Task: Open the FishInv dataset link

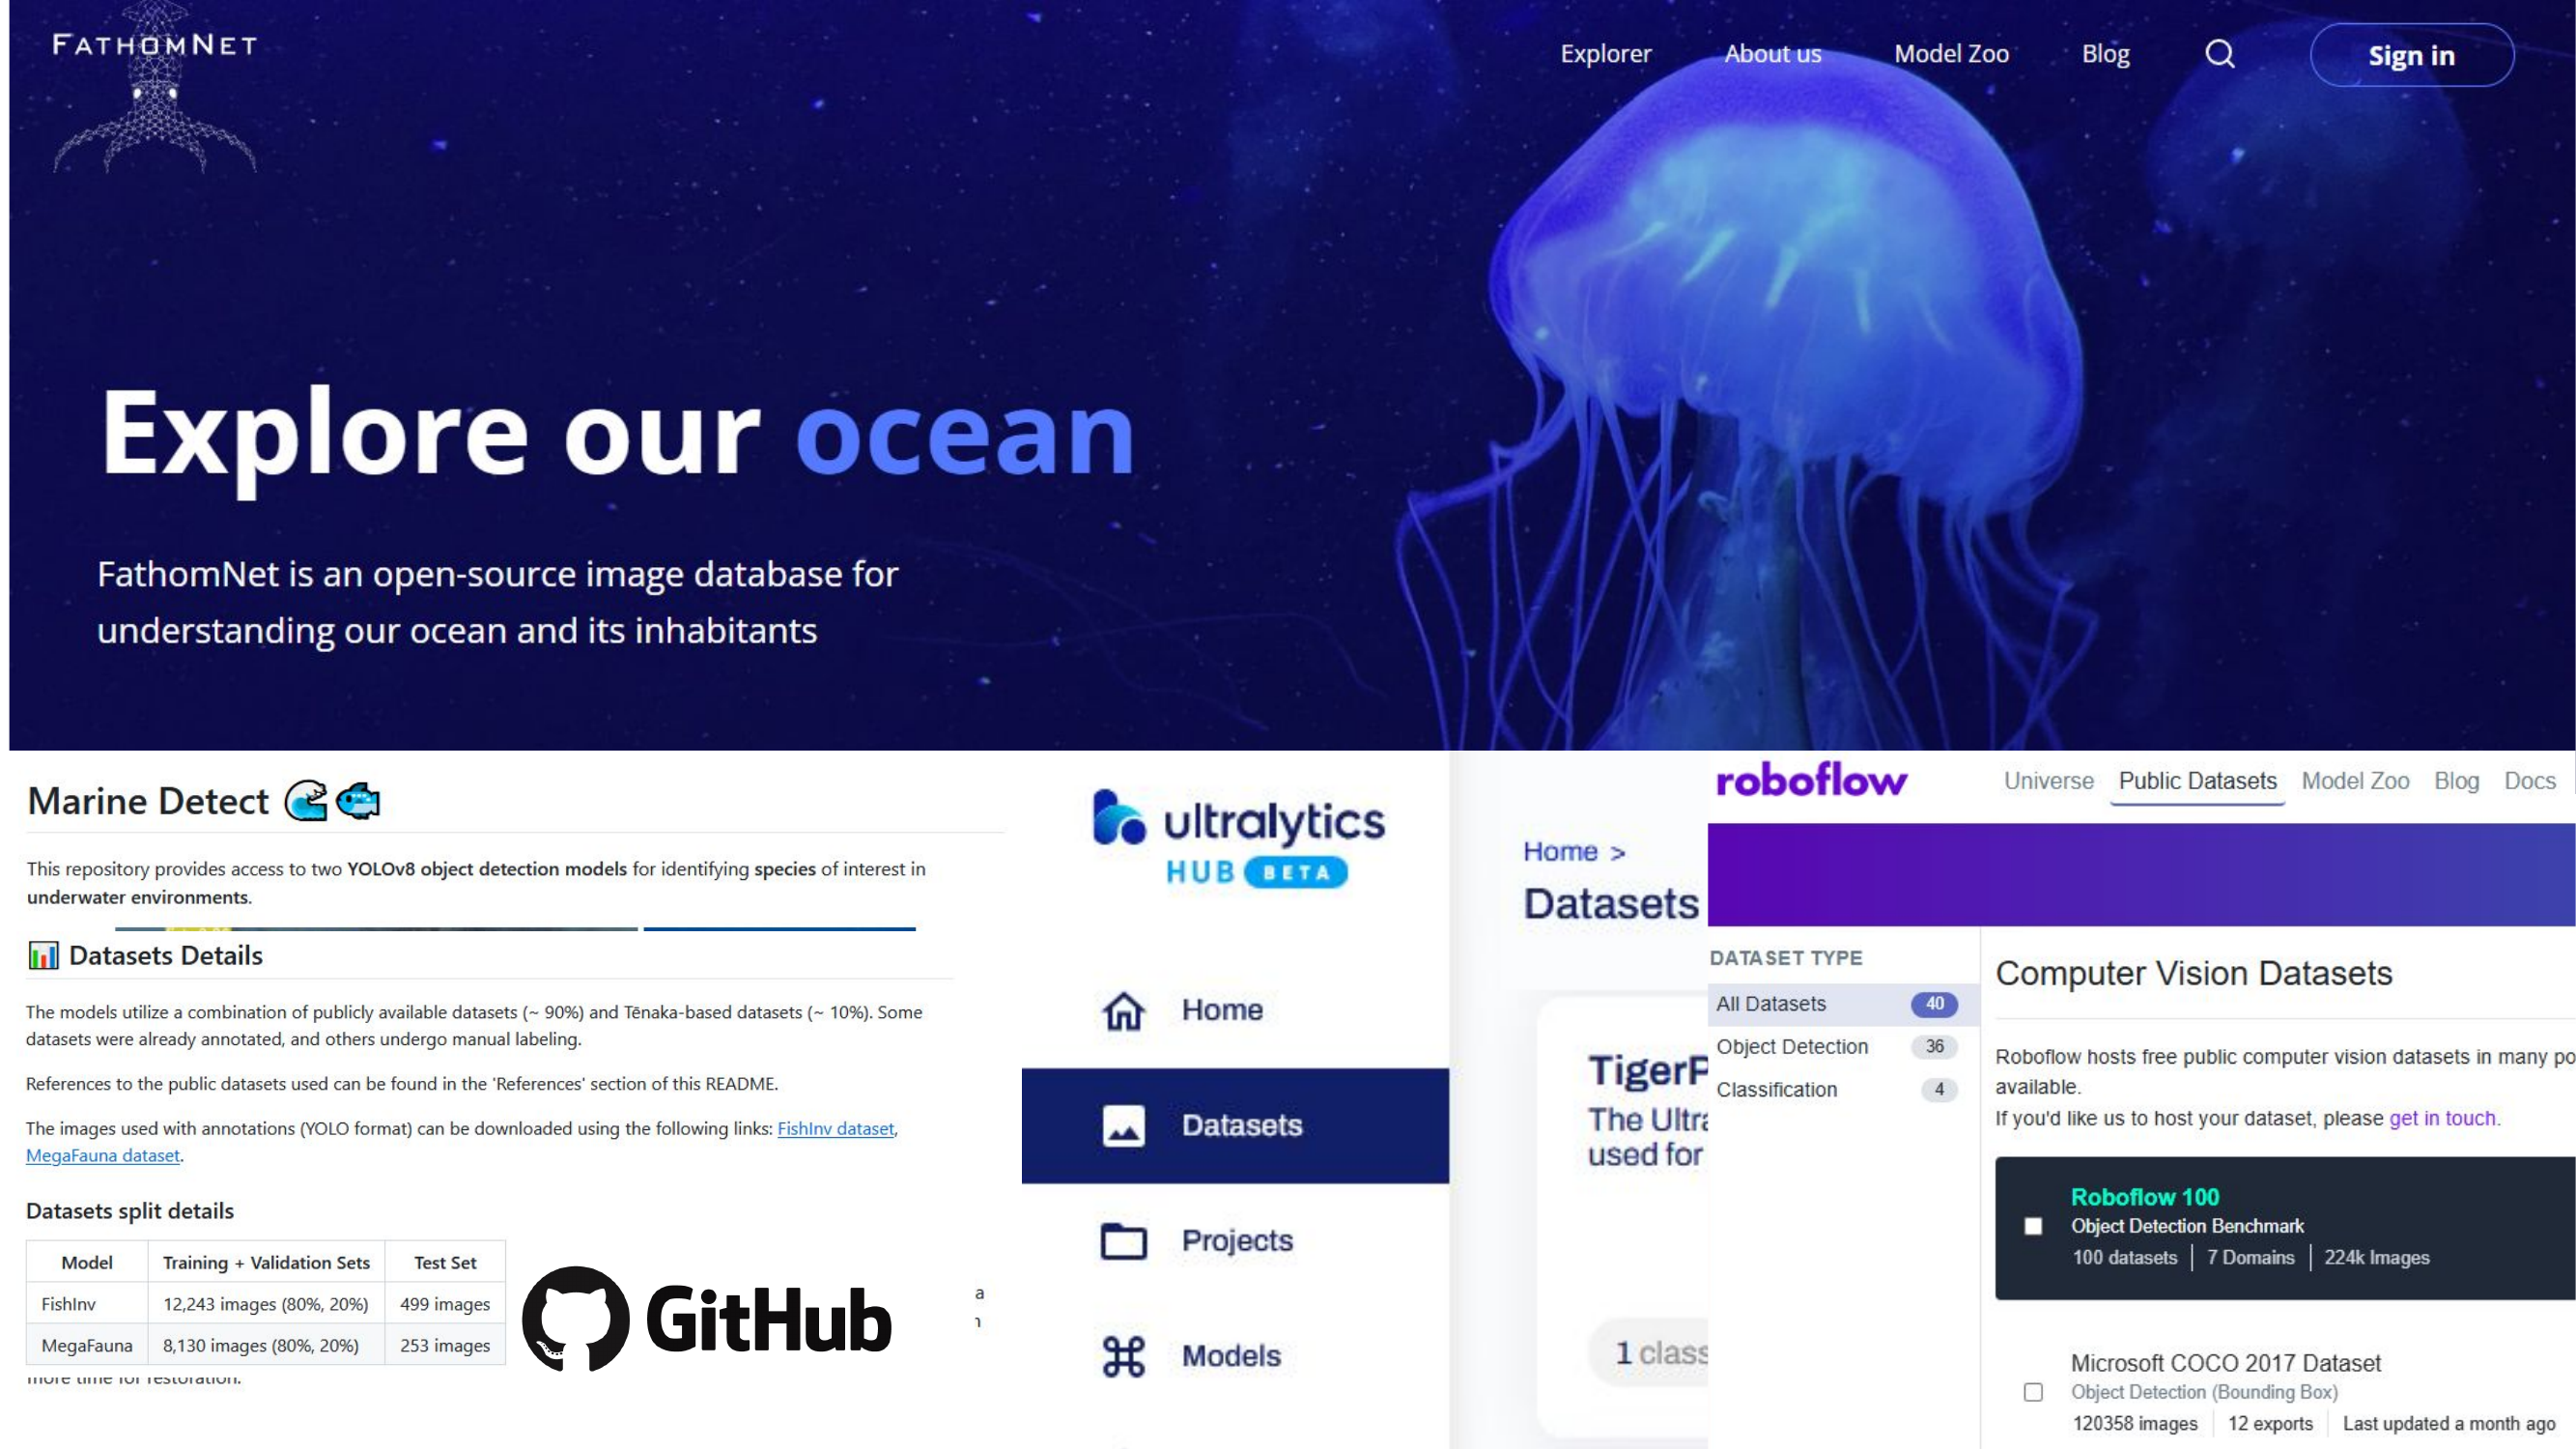Action: tap(835, 1128)
